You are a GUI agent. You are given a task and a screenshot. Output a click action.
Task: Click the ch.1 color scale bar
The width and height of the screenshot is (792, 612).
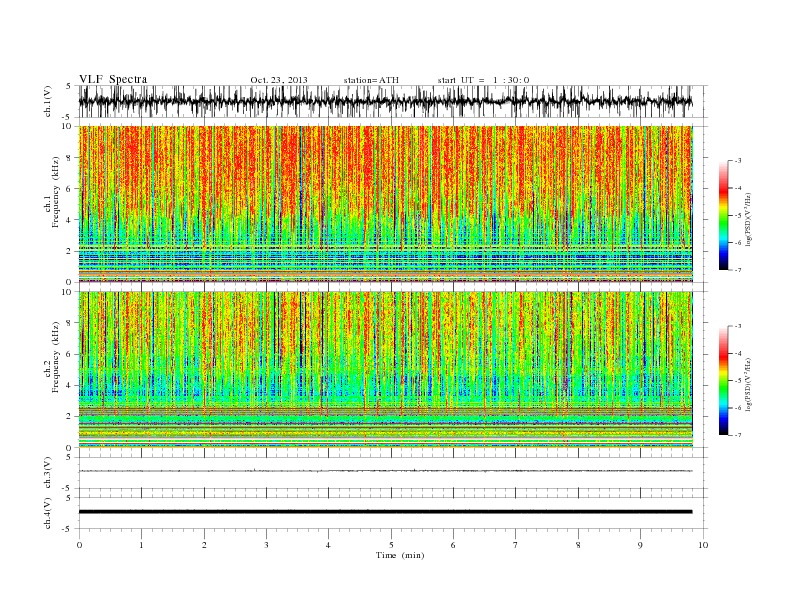723,216
